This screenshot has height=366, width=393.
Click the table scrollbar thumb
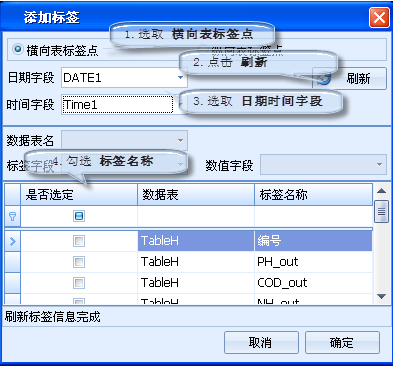coord(381,211)
